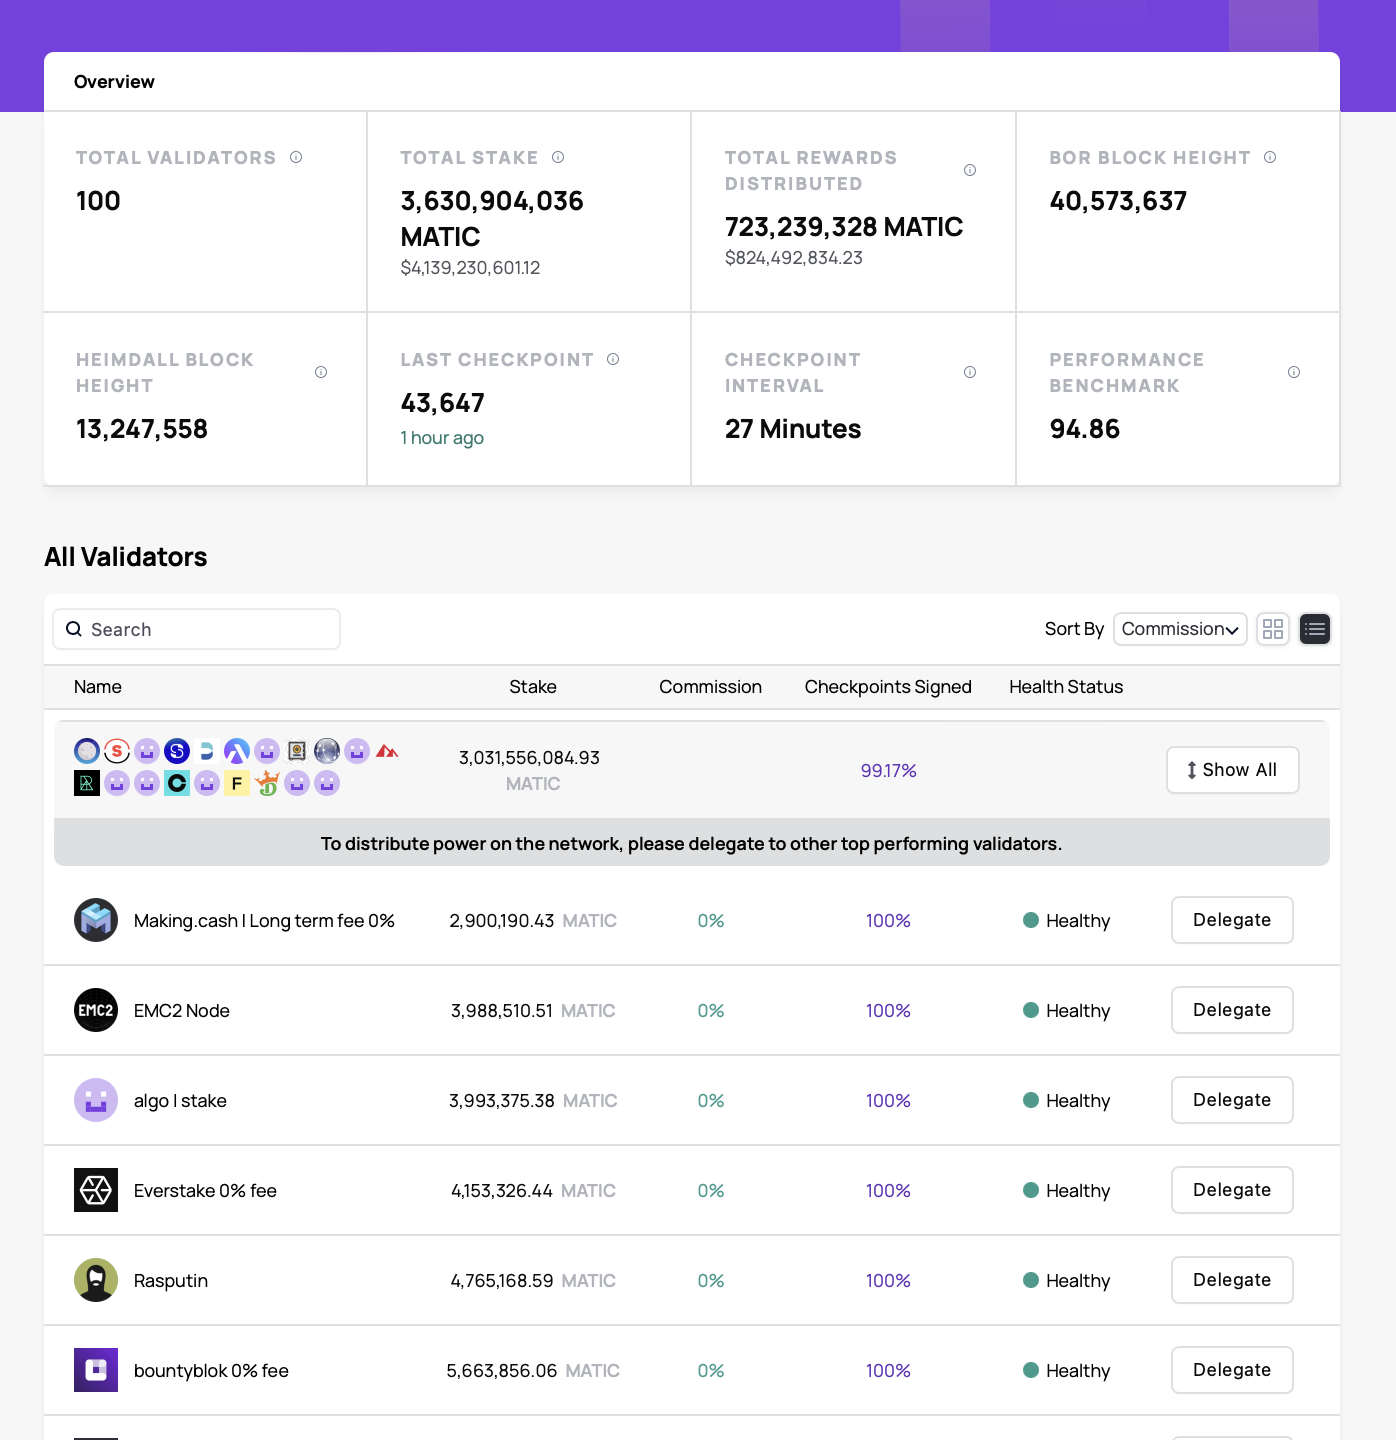Open the Rasputin validator name
This screenshot has height=1440, width=1396.
tap(171, 1281)
